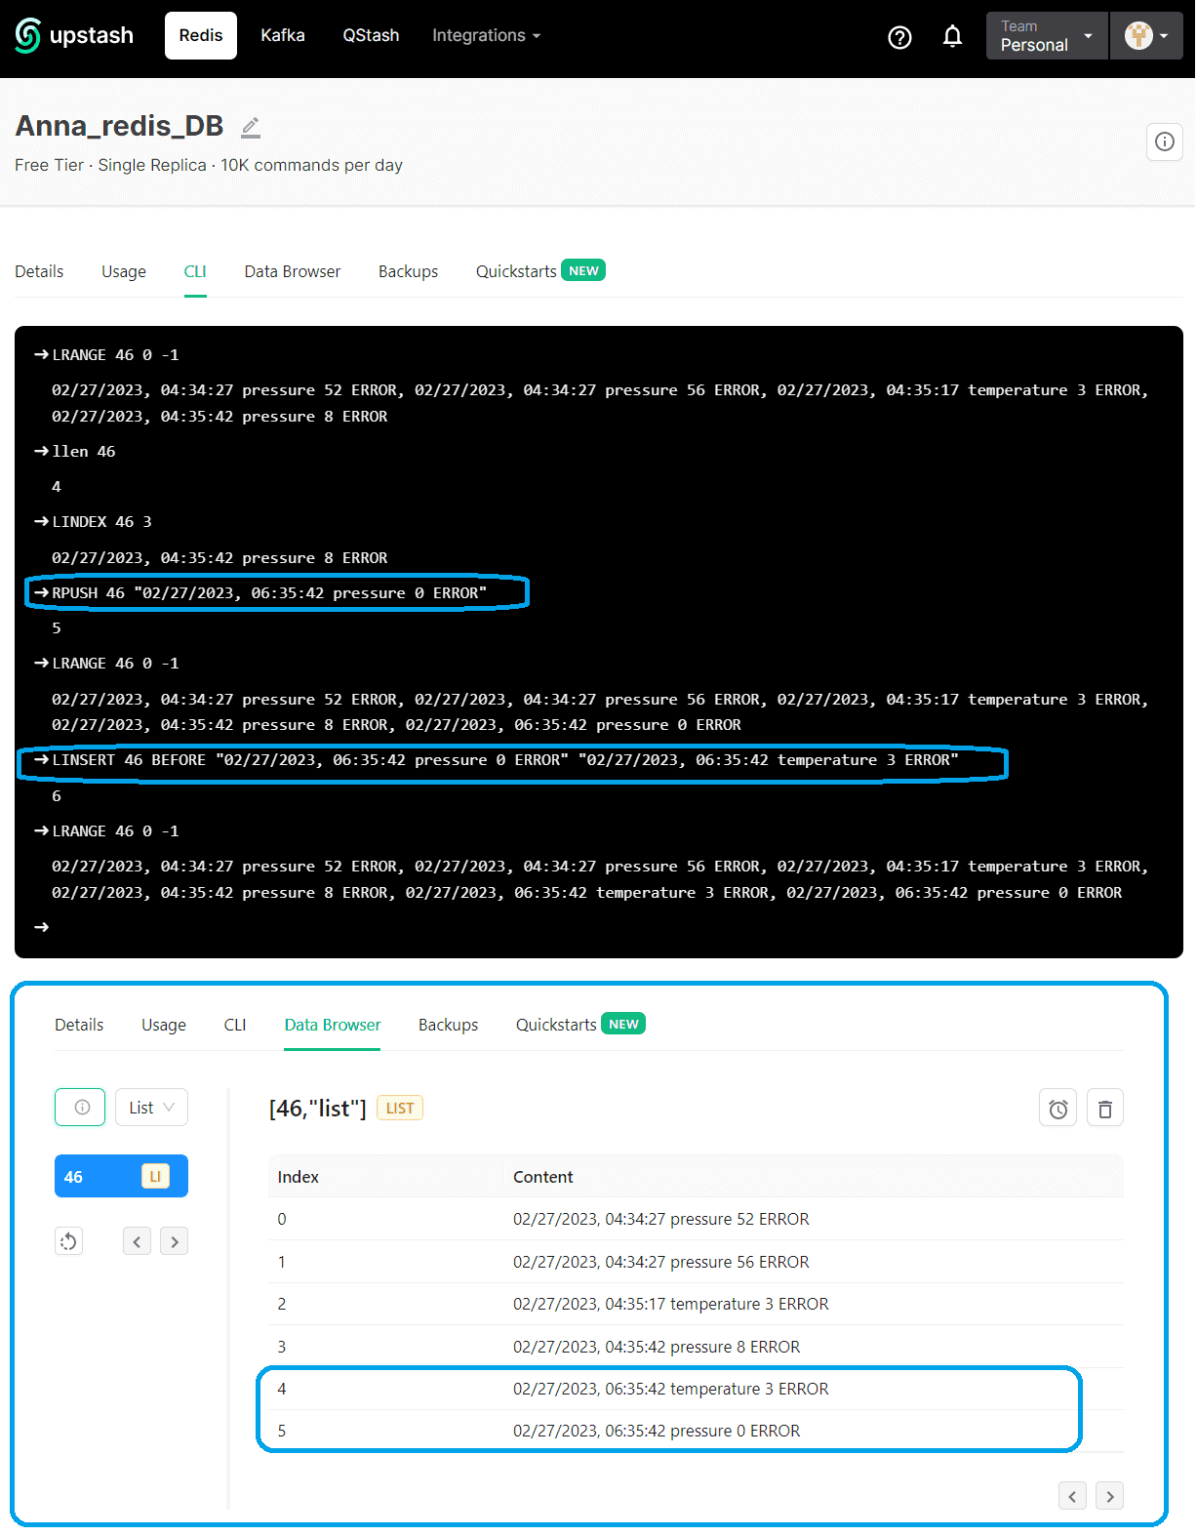Set a TTL with the clock icon
Screen dimensions: 1197x1536
coord(1057,1107)
